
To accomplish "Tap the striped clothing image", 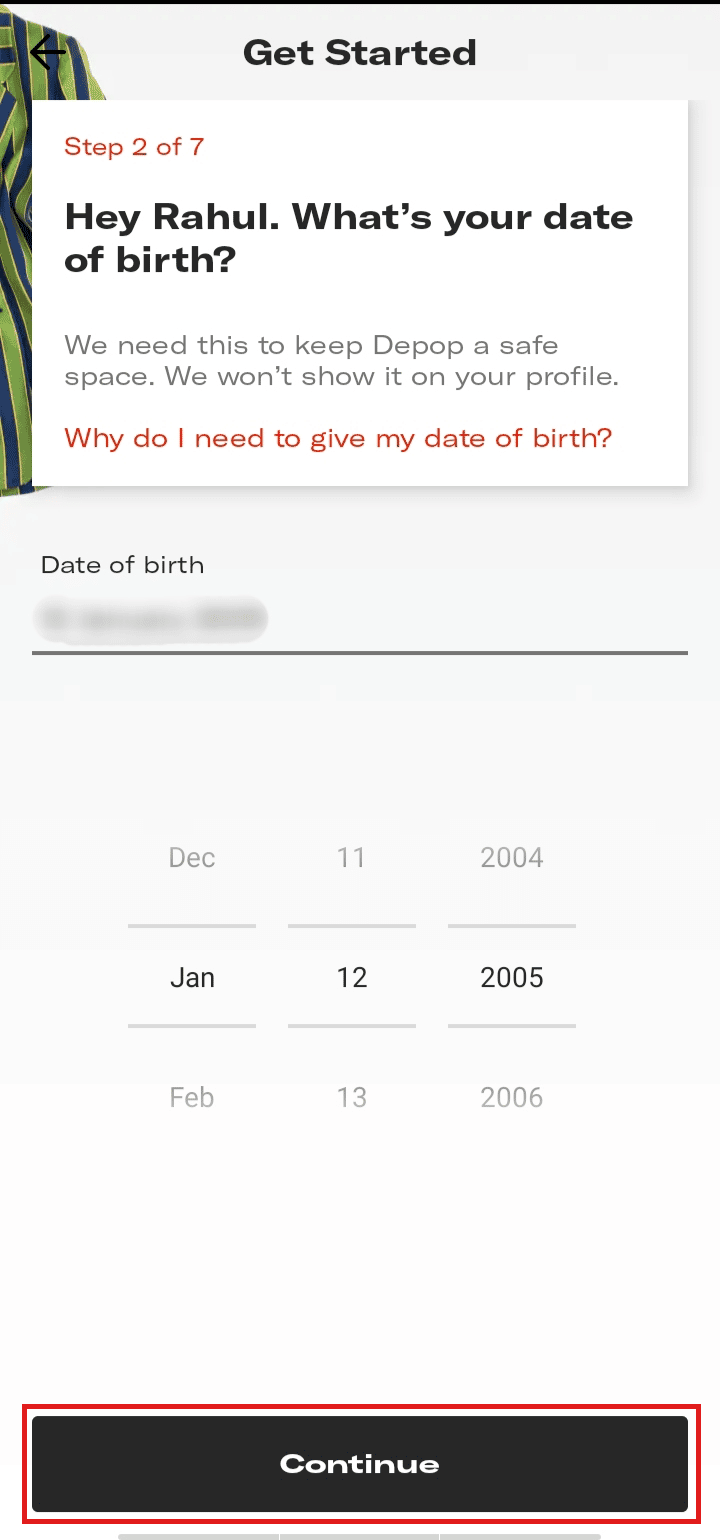I will click(x=15, y=250).
